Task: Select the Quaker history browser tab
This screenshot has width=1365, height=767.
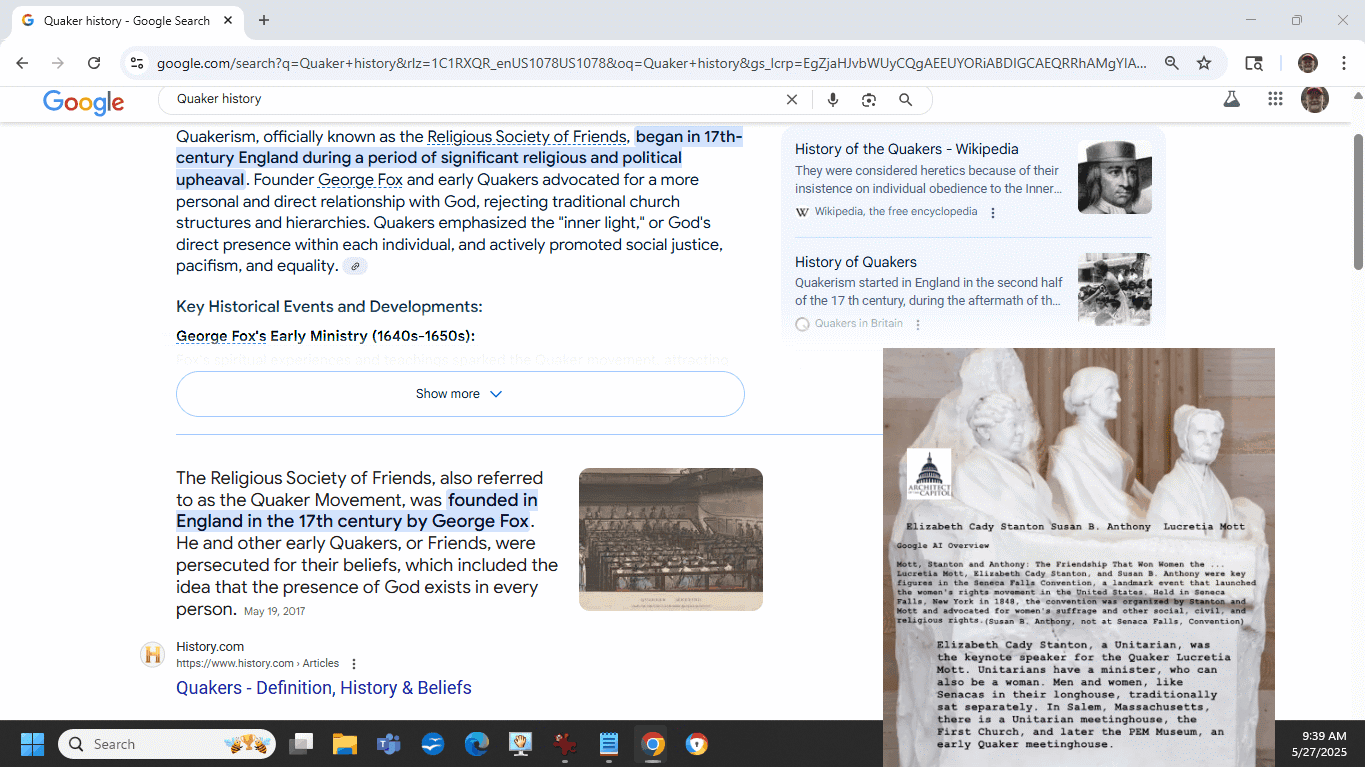Action: [x=126, y=21]
